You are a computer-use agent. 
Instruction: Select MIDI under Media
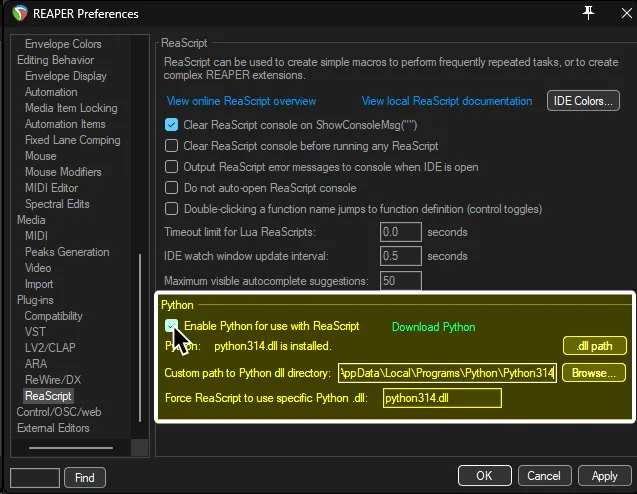click(37, 236)
